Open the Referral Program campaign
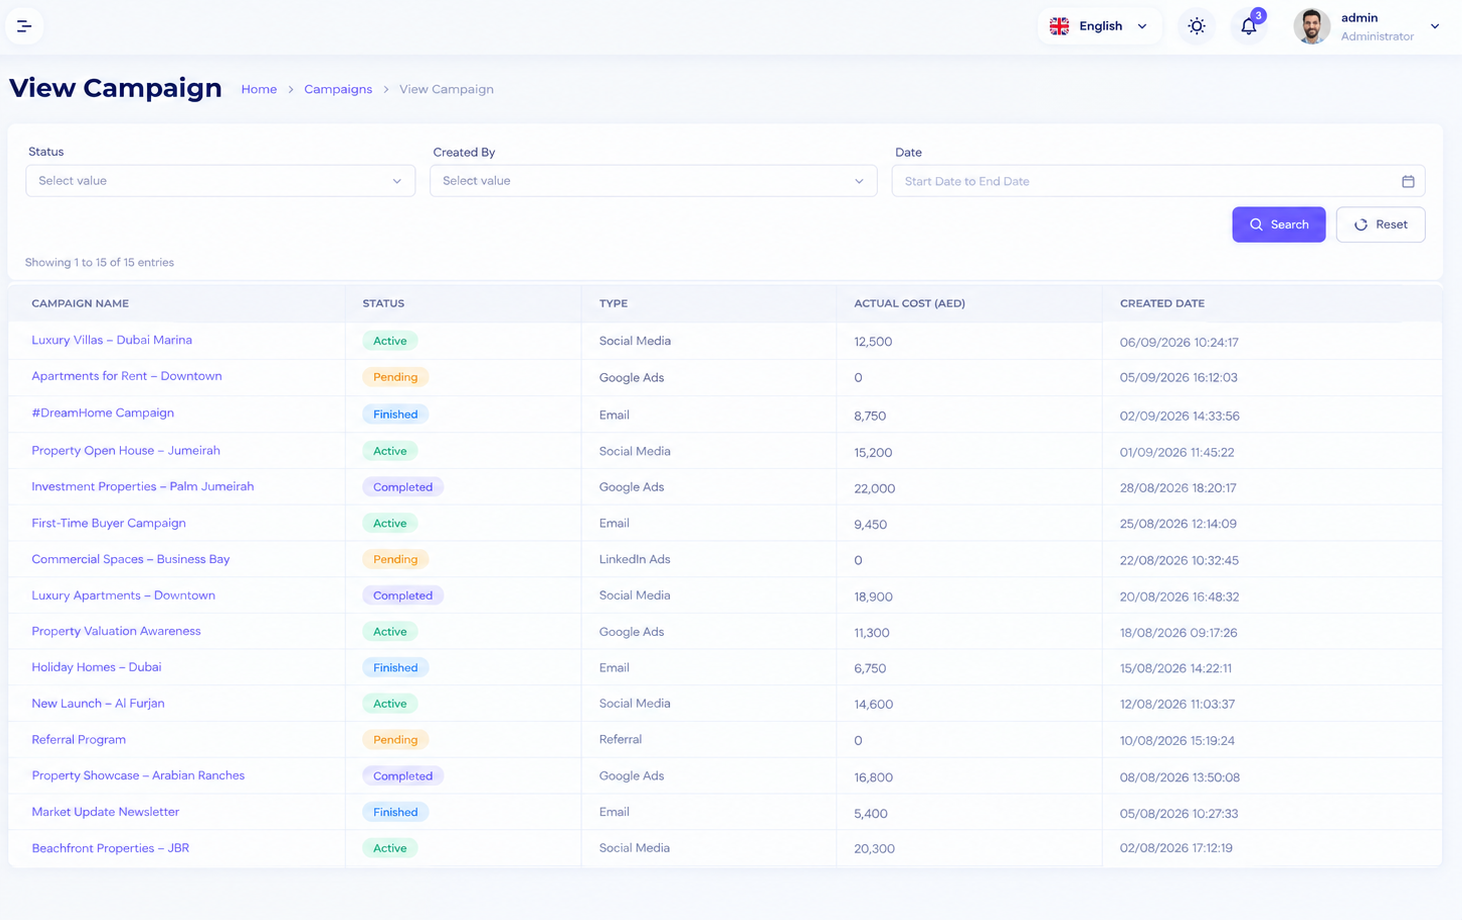Viewport: 1462px width, 920px height. point(79,740)
